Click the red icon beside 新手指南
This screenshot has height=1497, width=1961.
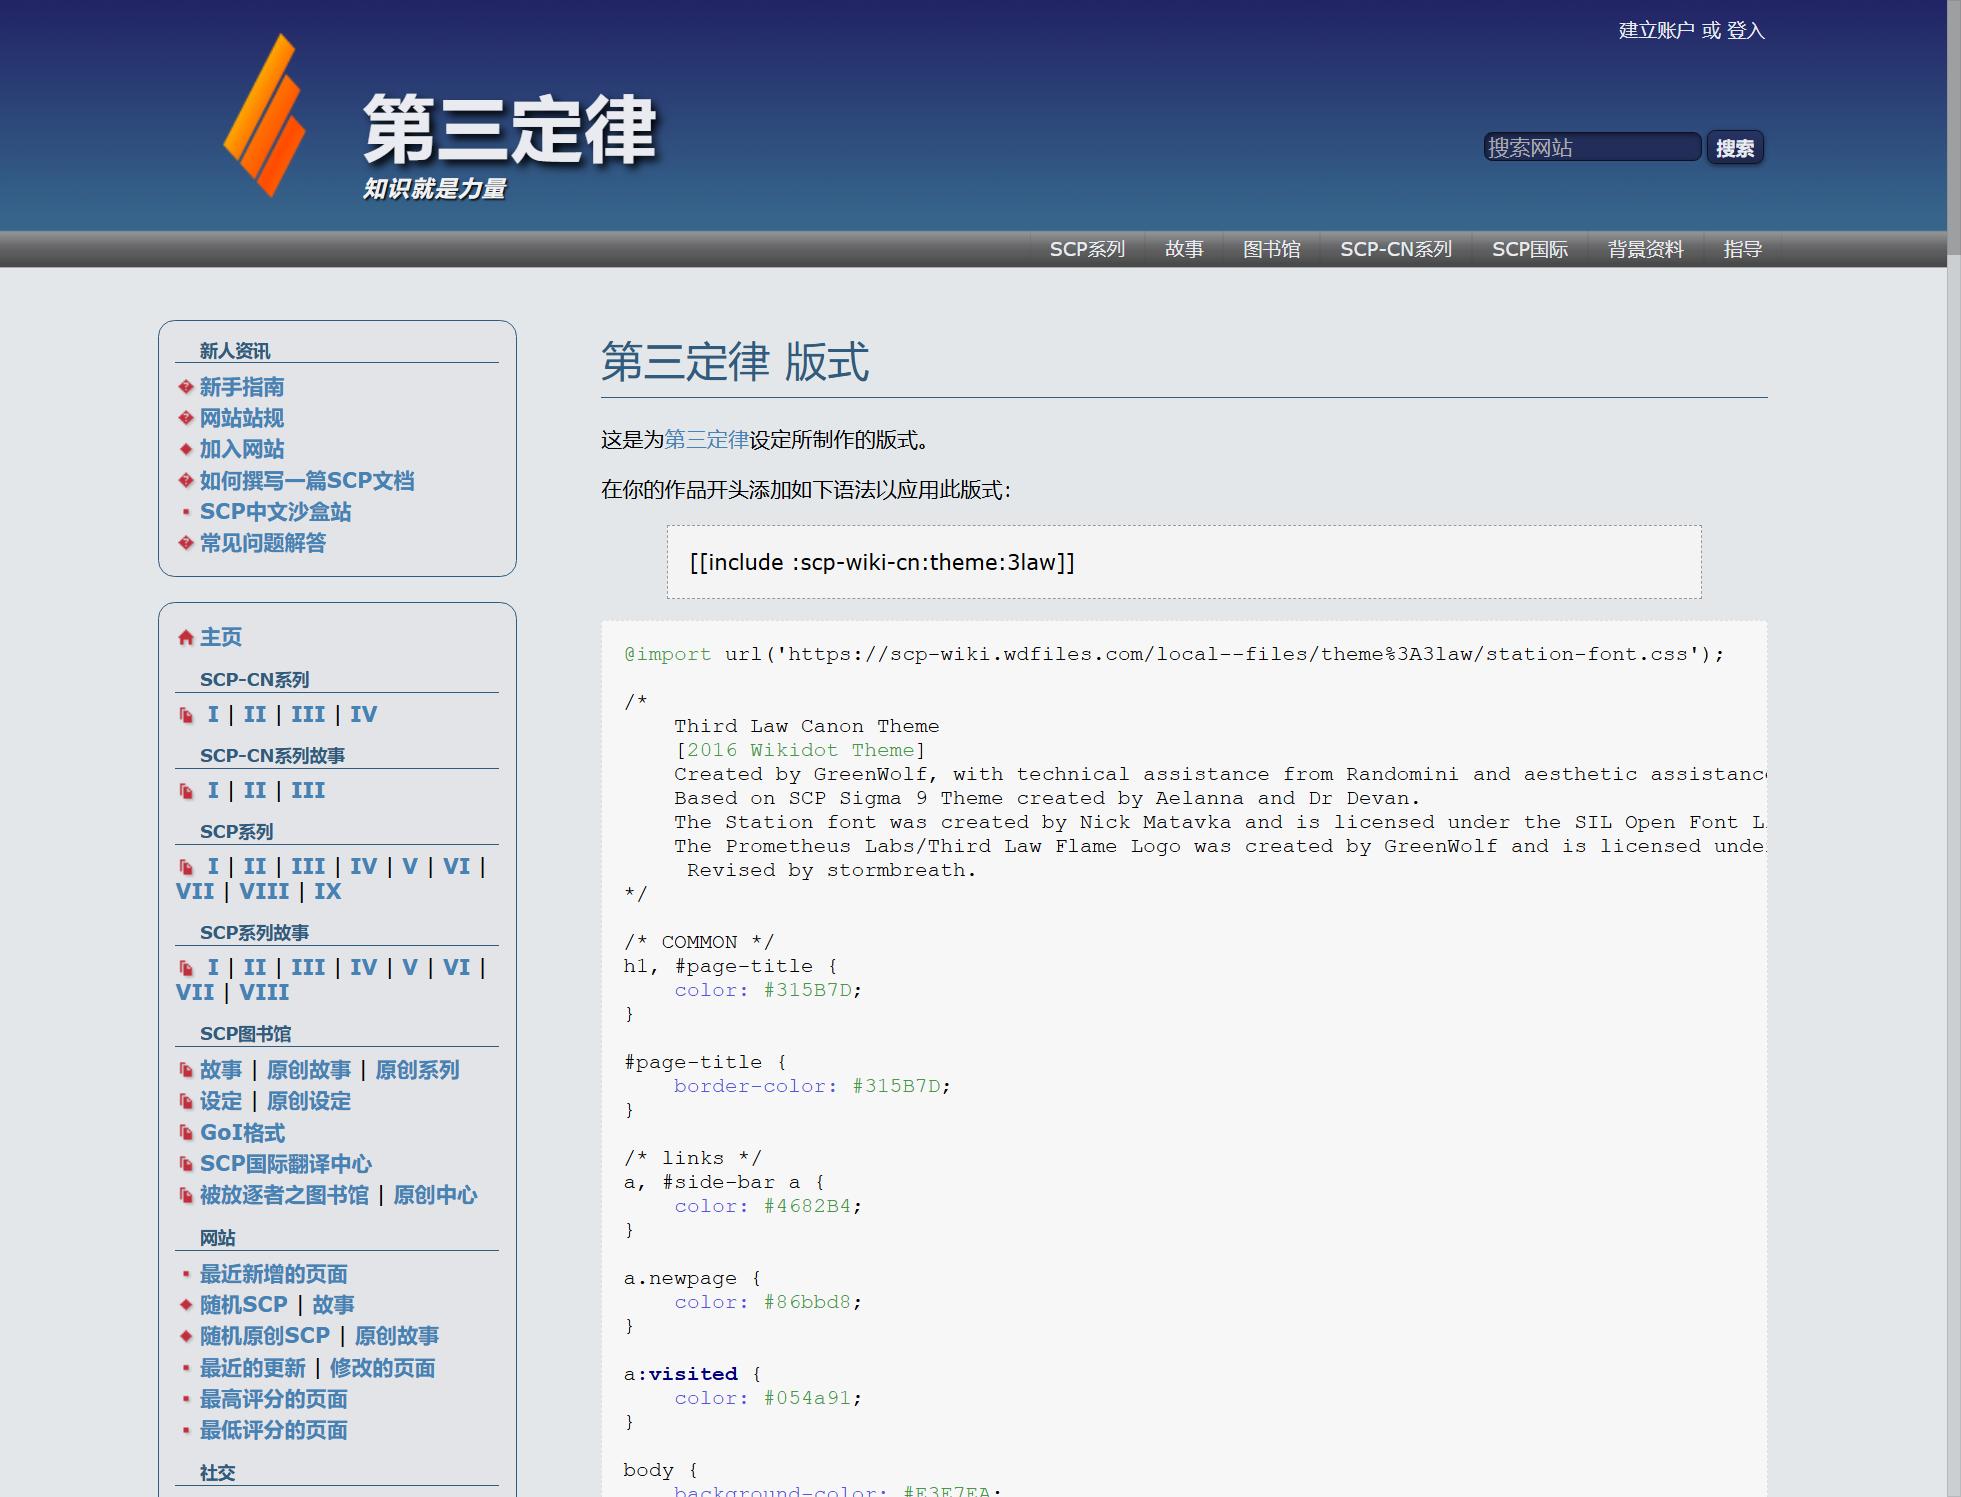pyautogui.click(x=186, y=387)
